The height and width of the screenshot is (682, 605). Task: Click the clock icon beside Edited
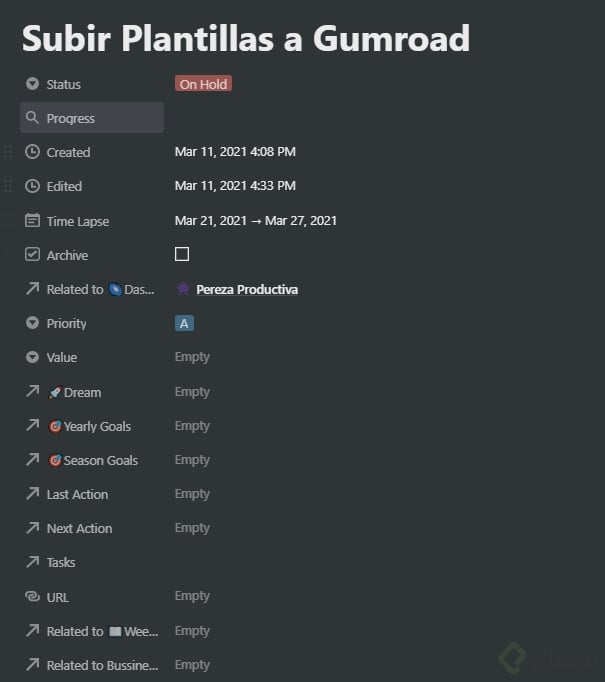point(33,186)
